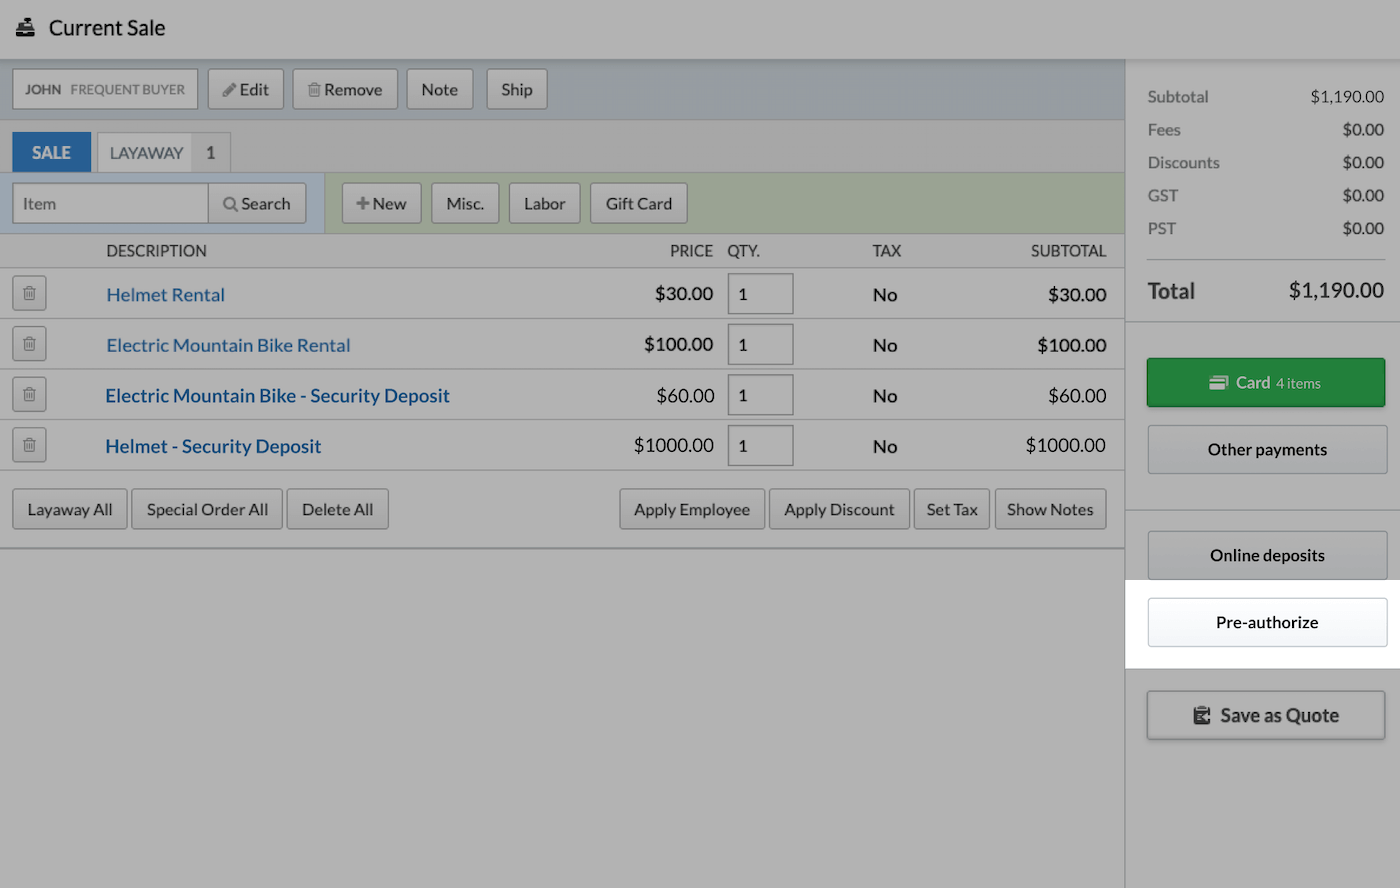
Task: Delete the Helmet Rental line with trash icon
Action: [x=29, y=293]
